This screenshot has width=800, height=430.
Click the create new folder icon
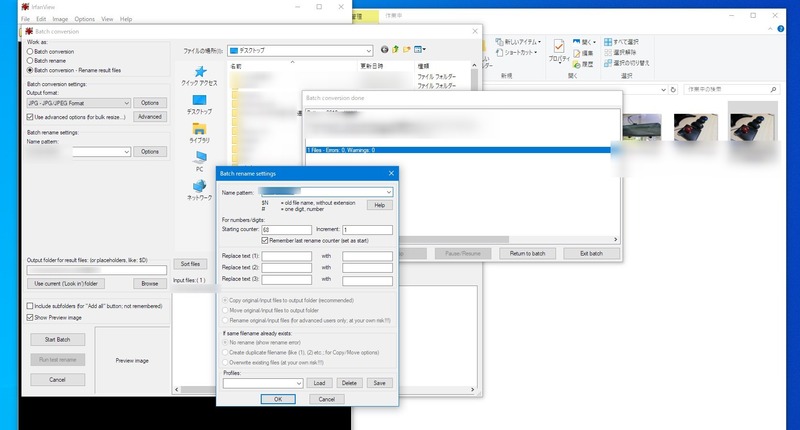[x=407, y=49]
